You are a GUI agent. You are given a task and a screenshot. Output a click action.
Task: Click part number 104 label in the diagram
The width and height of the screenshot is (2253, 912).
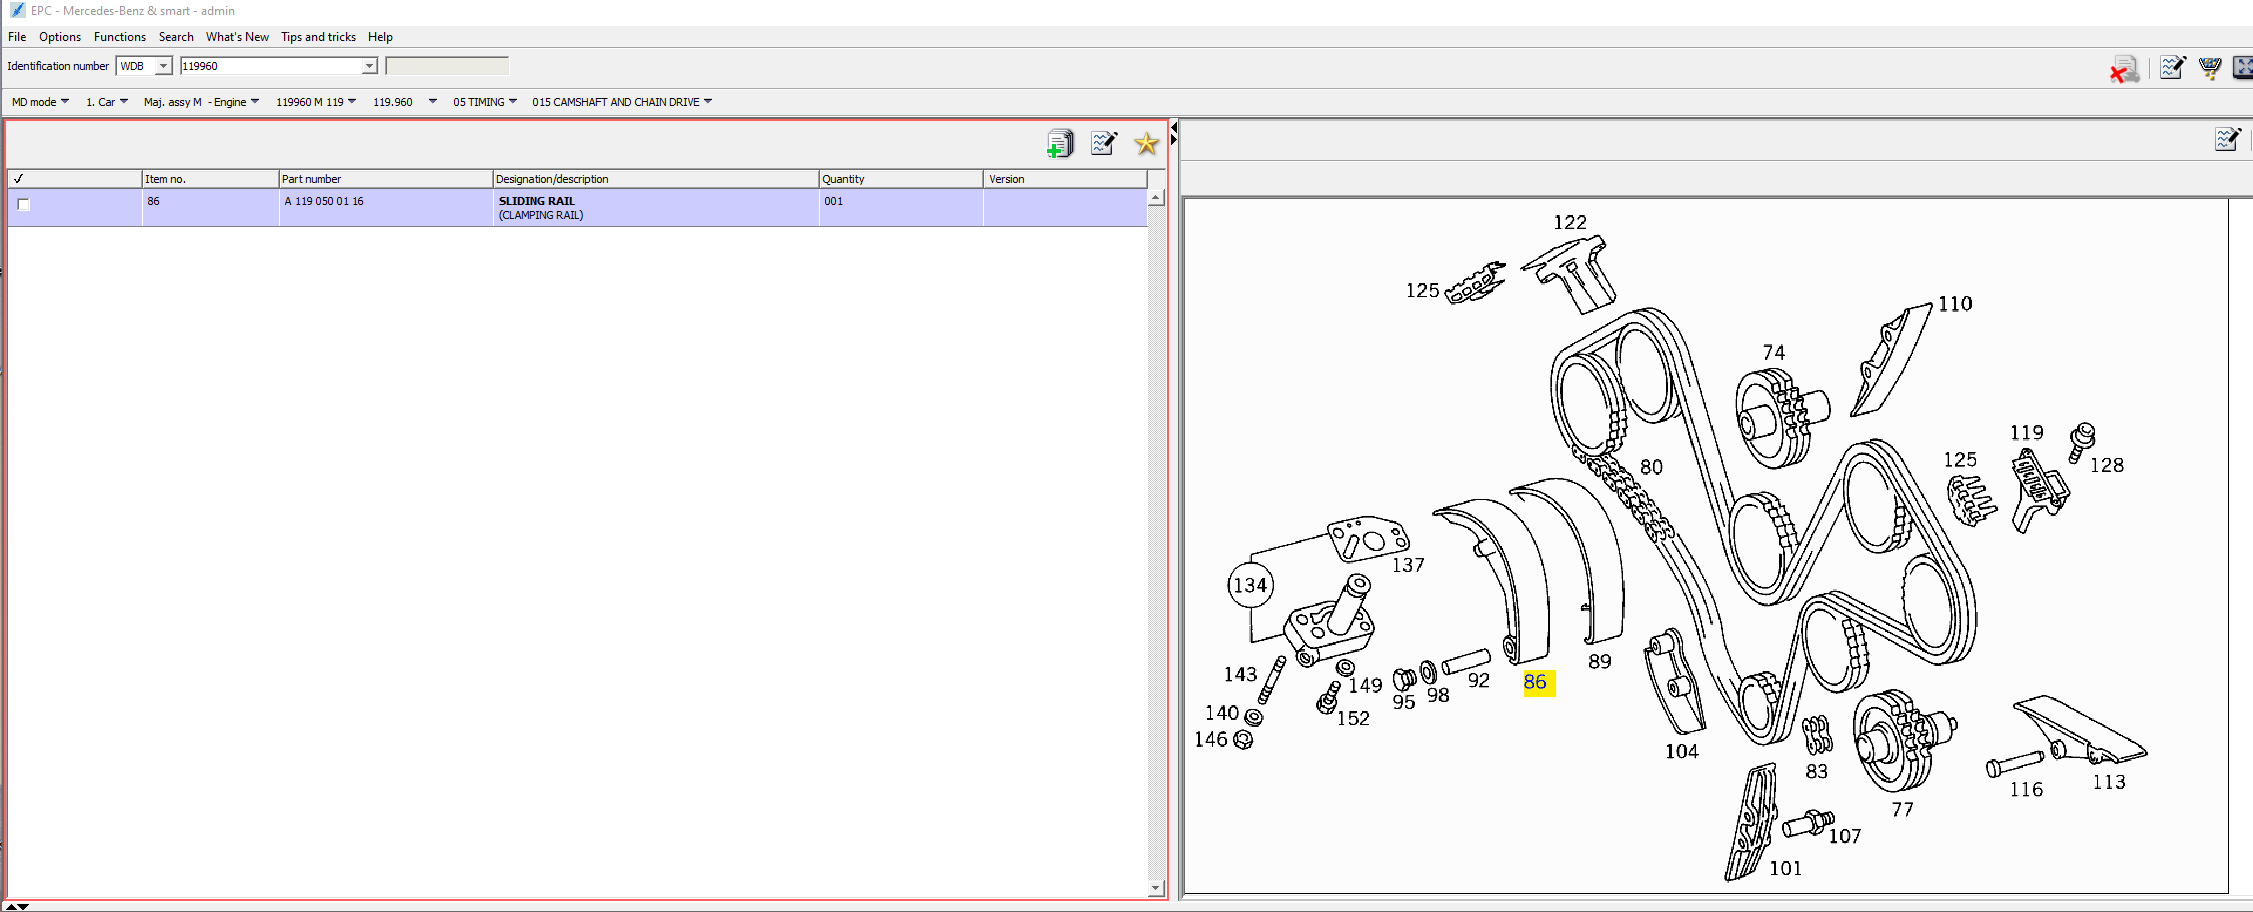click(x=1681, y=751)
